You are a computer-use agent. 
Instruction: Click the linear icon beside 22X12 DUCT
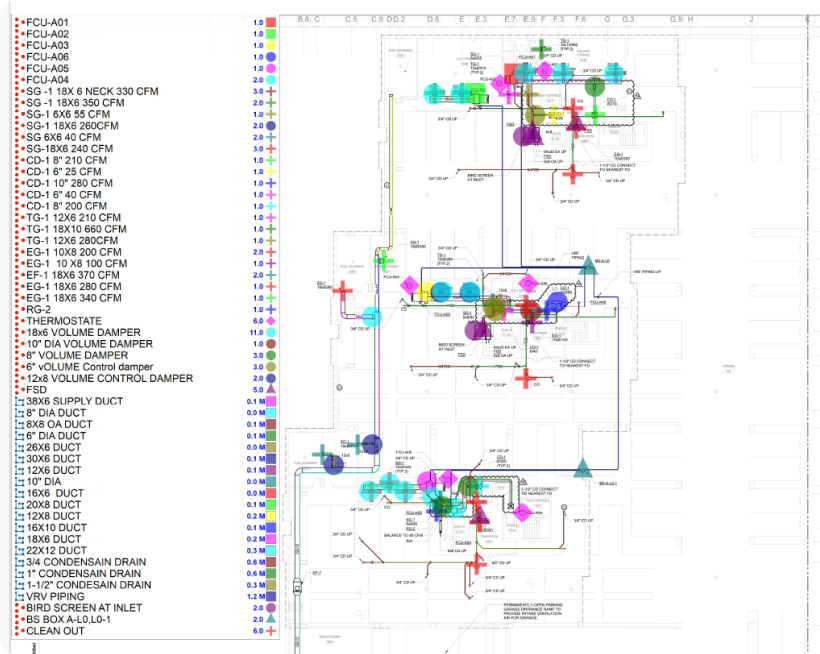click(19, 550)
